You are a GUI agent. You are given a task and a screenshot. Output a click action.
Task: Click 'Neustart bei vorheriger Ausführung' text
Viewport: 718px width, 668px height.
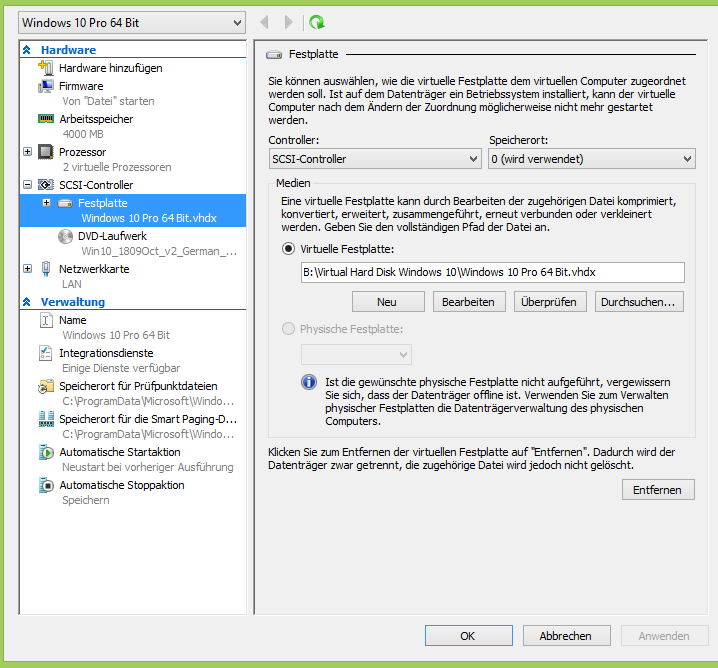147,467
